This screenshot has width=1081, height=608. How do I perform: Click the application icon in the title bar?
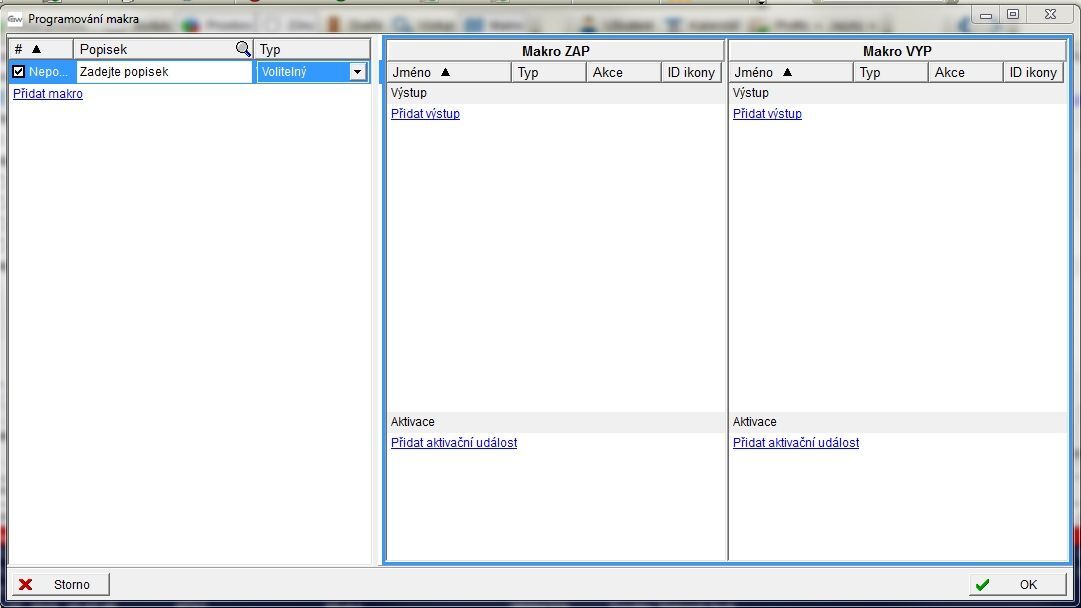pos(15,18)
